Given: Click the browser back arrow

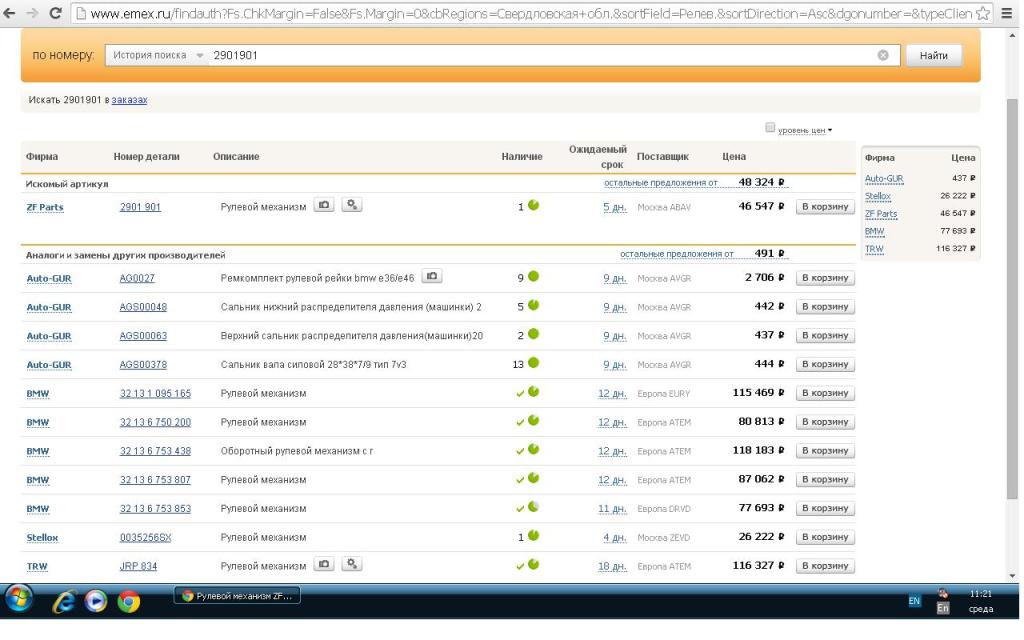Looking at the screenshot, I should [x=10, y=12].
